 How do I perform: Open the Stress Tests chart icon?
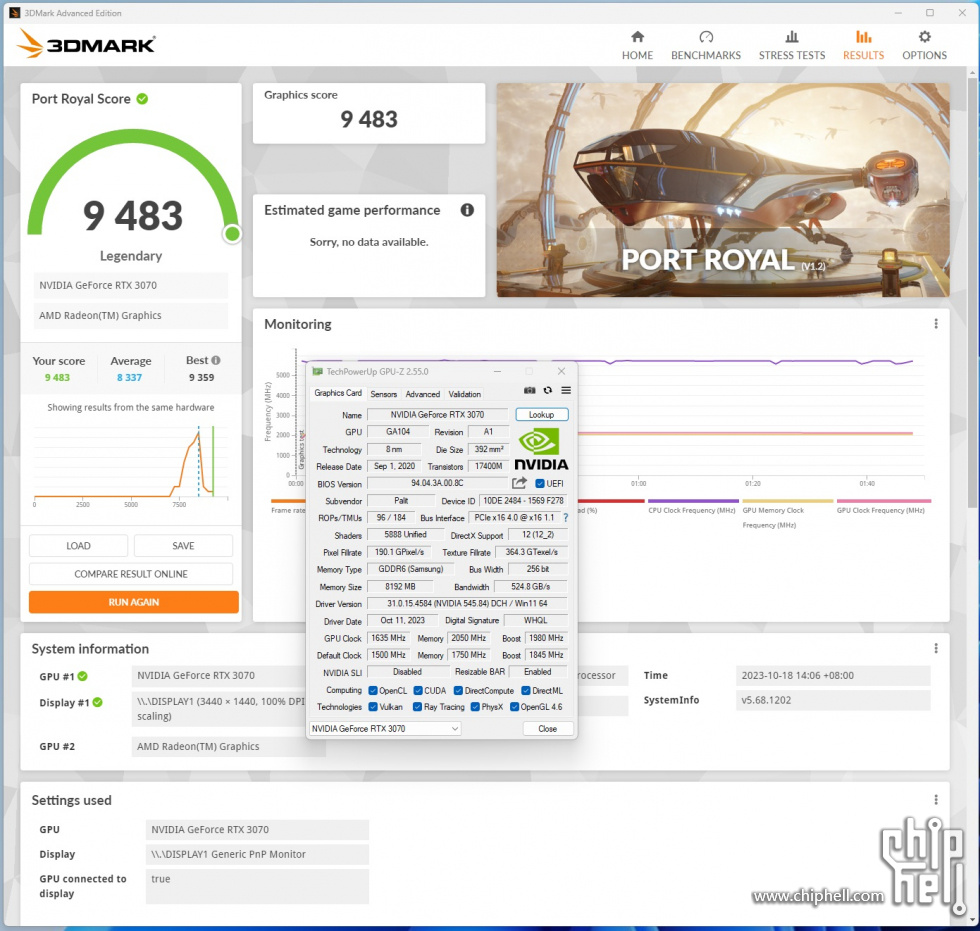[x=791, y=37]
